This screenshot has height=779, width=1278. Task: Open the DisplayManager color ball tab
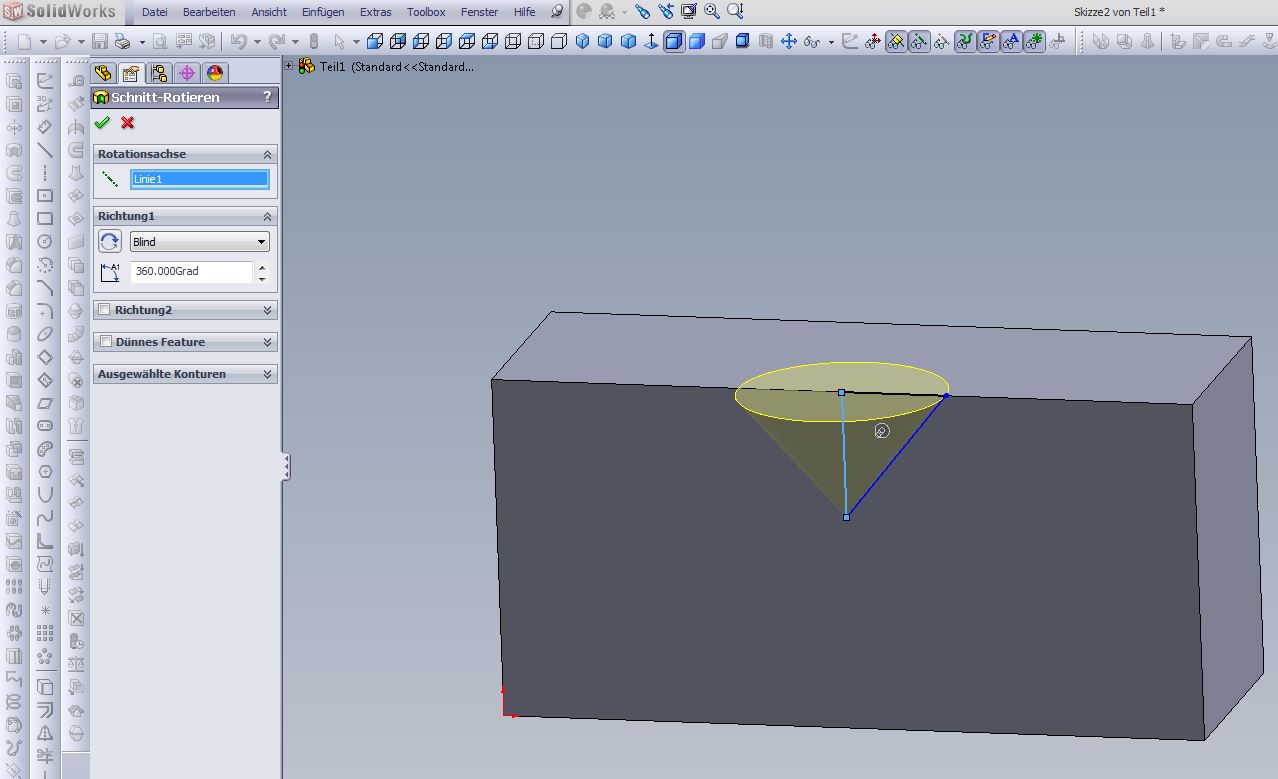click(x=214, y=73)
